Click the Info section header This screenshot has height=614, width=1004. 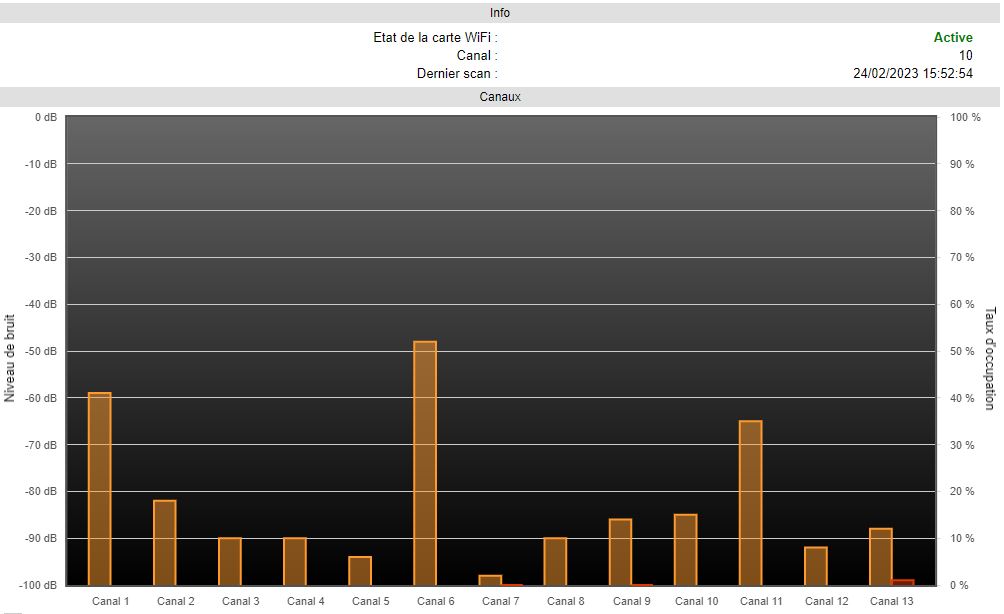tap(500, 13)
